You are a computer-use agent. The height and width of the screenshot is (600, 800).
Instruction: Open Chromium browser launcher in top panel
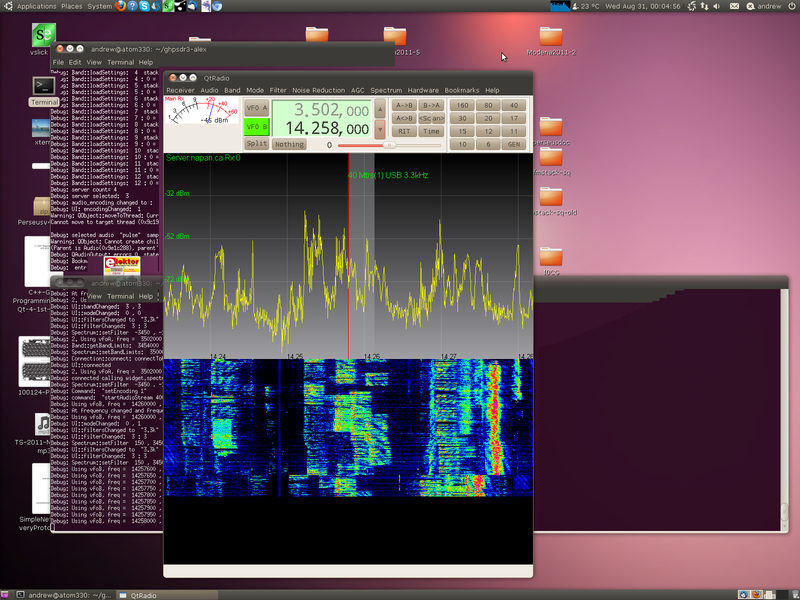[217, 6]
